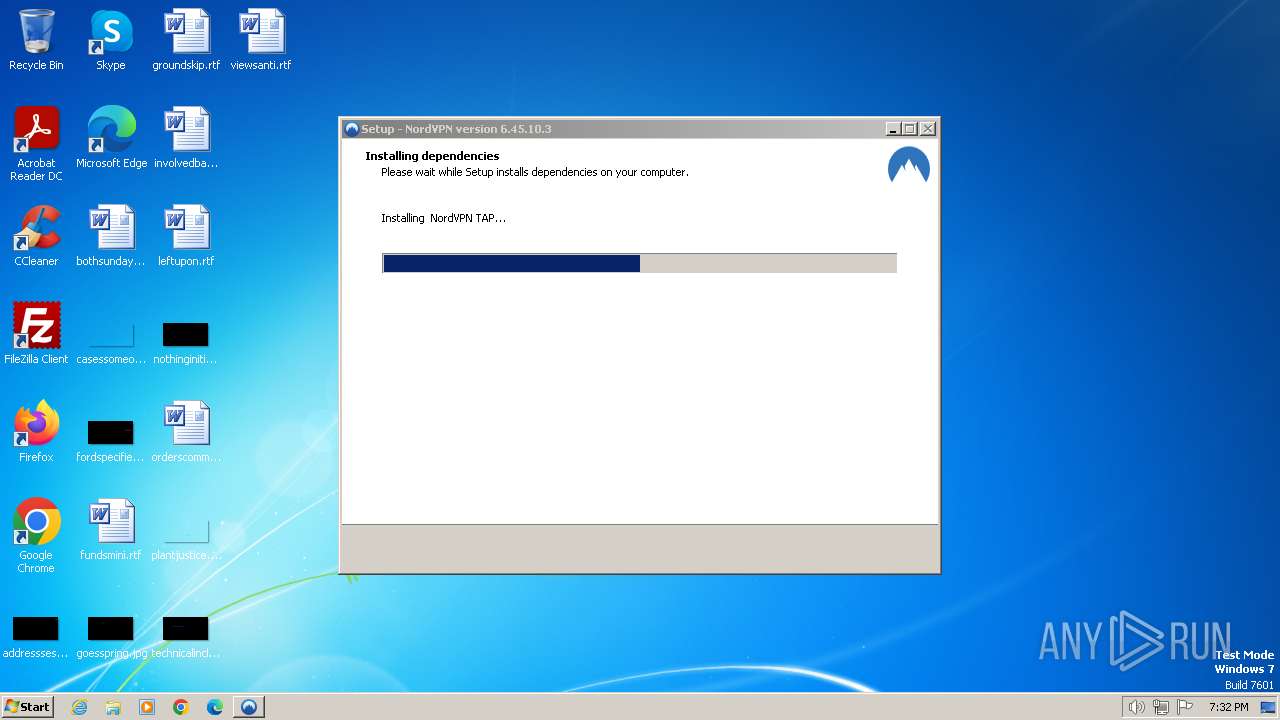This screenshot has width=1280, height=720.
Task: Select the involvedba... document icon
Action: click(x=186, y=137)
